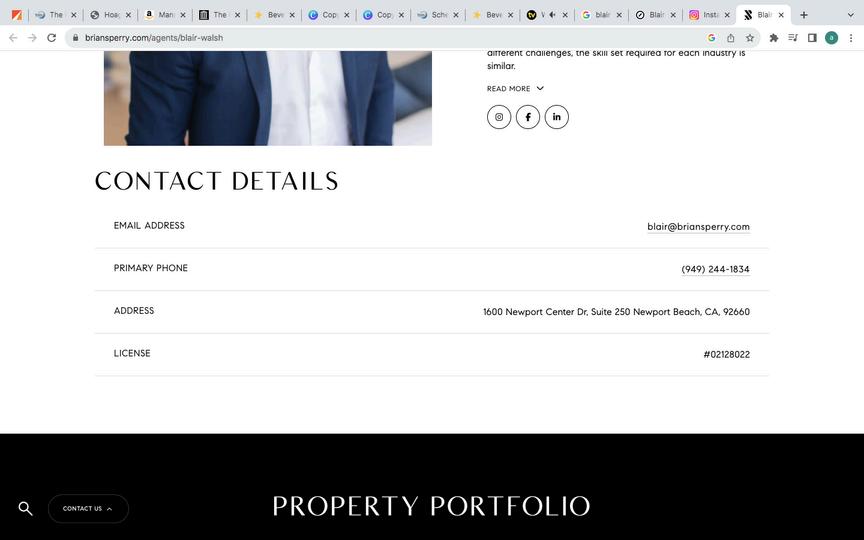This screenshot has width=864, height=540.
Task: Open the tab search dropdown arrow
Action: coord(850,15)
